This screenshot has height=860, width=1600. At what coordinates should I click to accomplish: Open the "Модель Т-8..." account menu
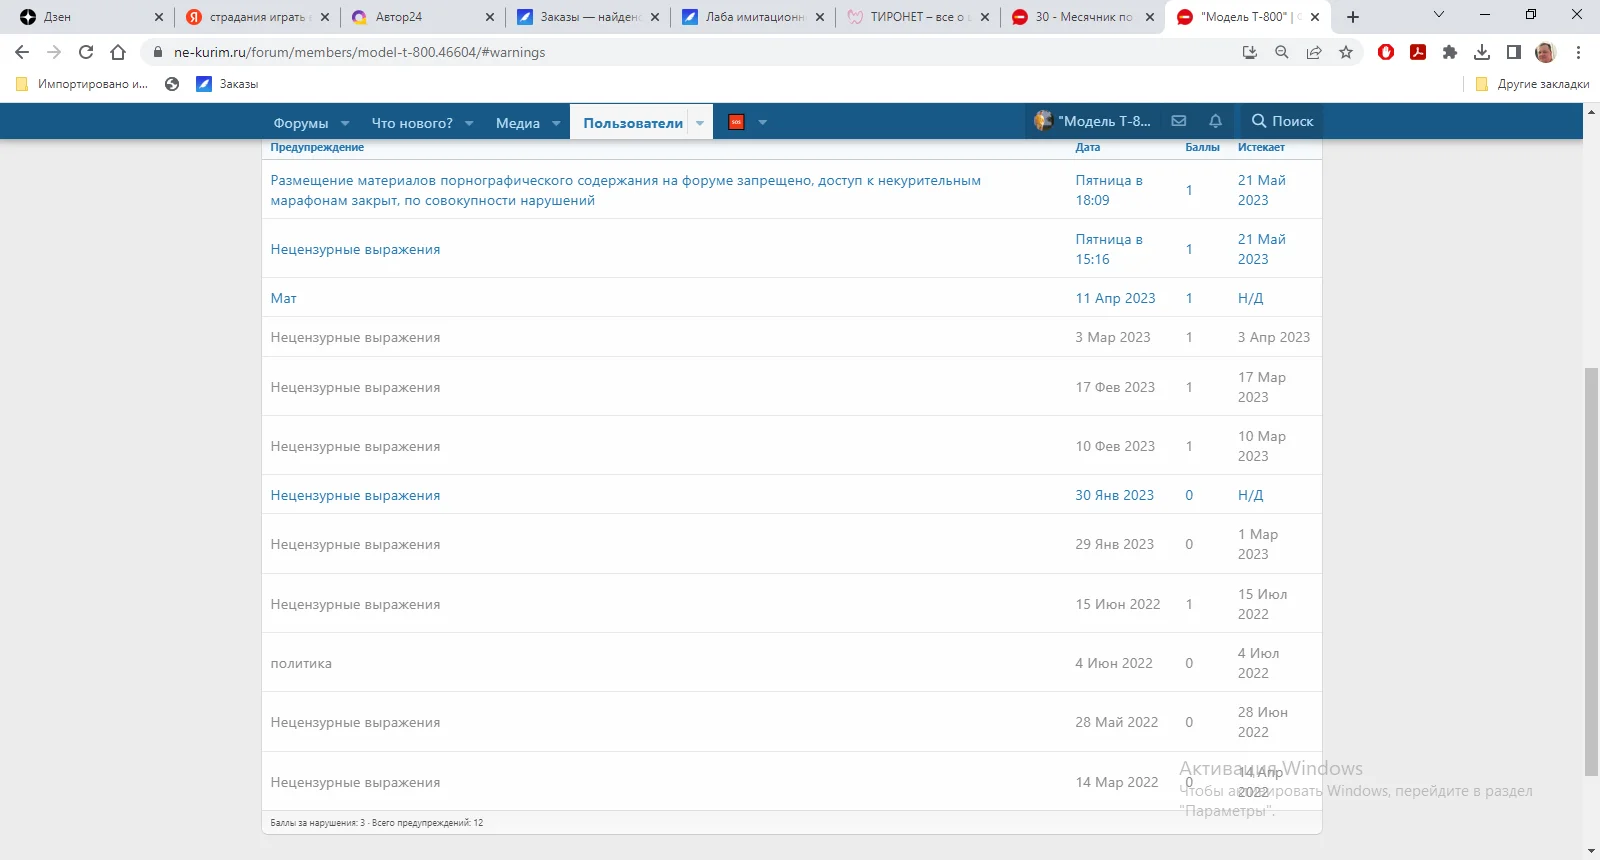click(x=1093, y=121)
